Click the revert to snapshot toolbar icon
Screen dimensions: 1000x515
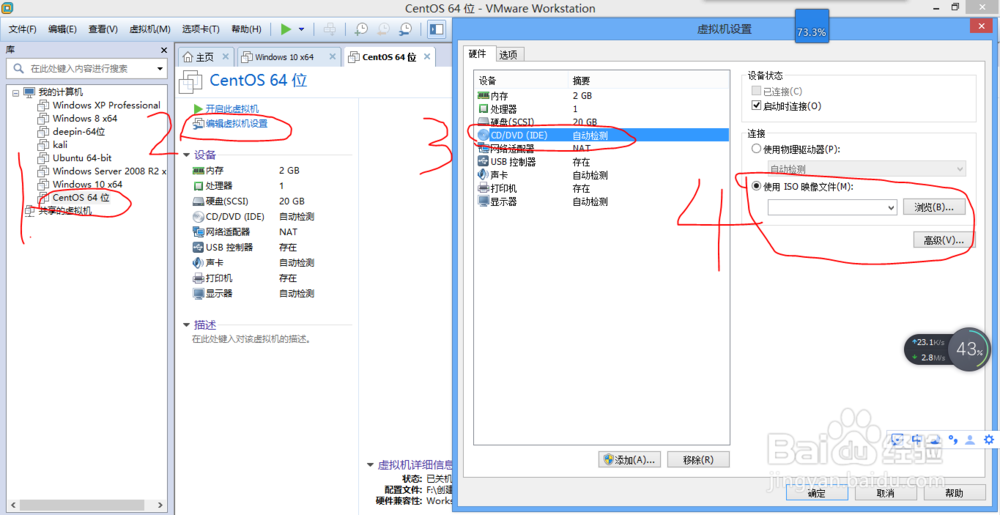(x=383, y=29)
